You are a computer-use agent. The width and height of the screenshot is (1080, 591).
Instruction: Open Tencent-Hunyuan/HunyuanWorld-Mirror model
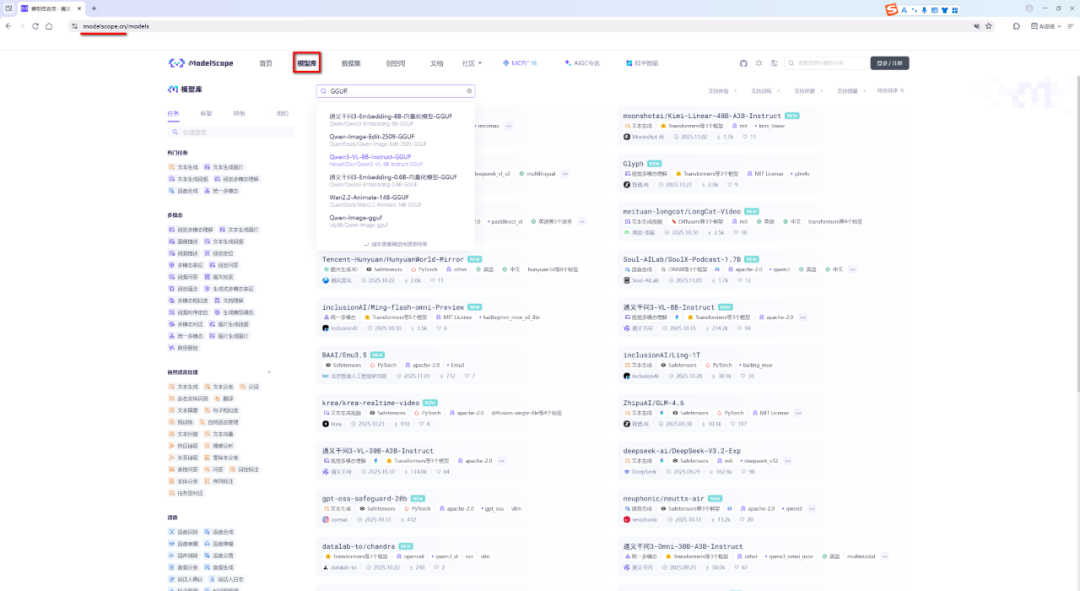[x=393, y=260]
